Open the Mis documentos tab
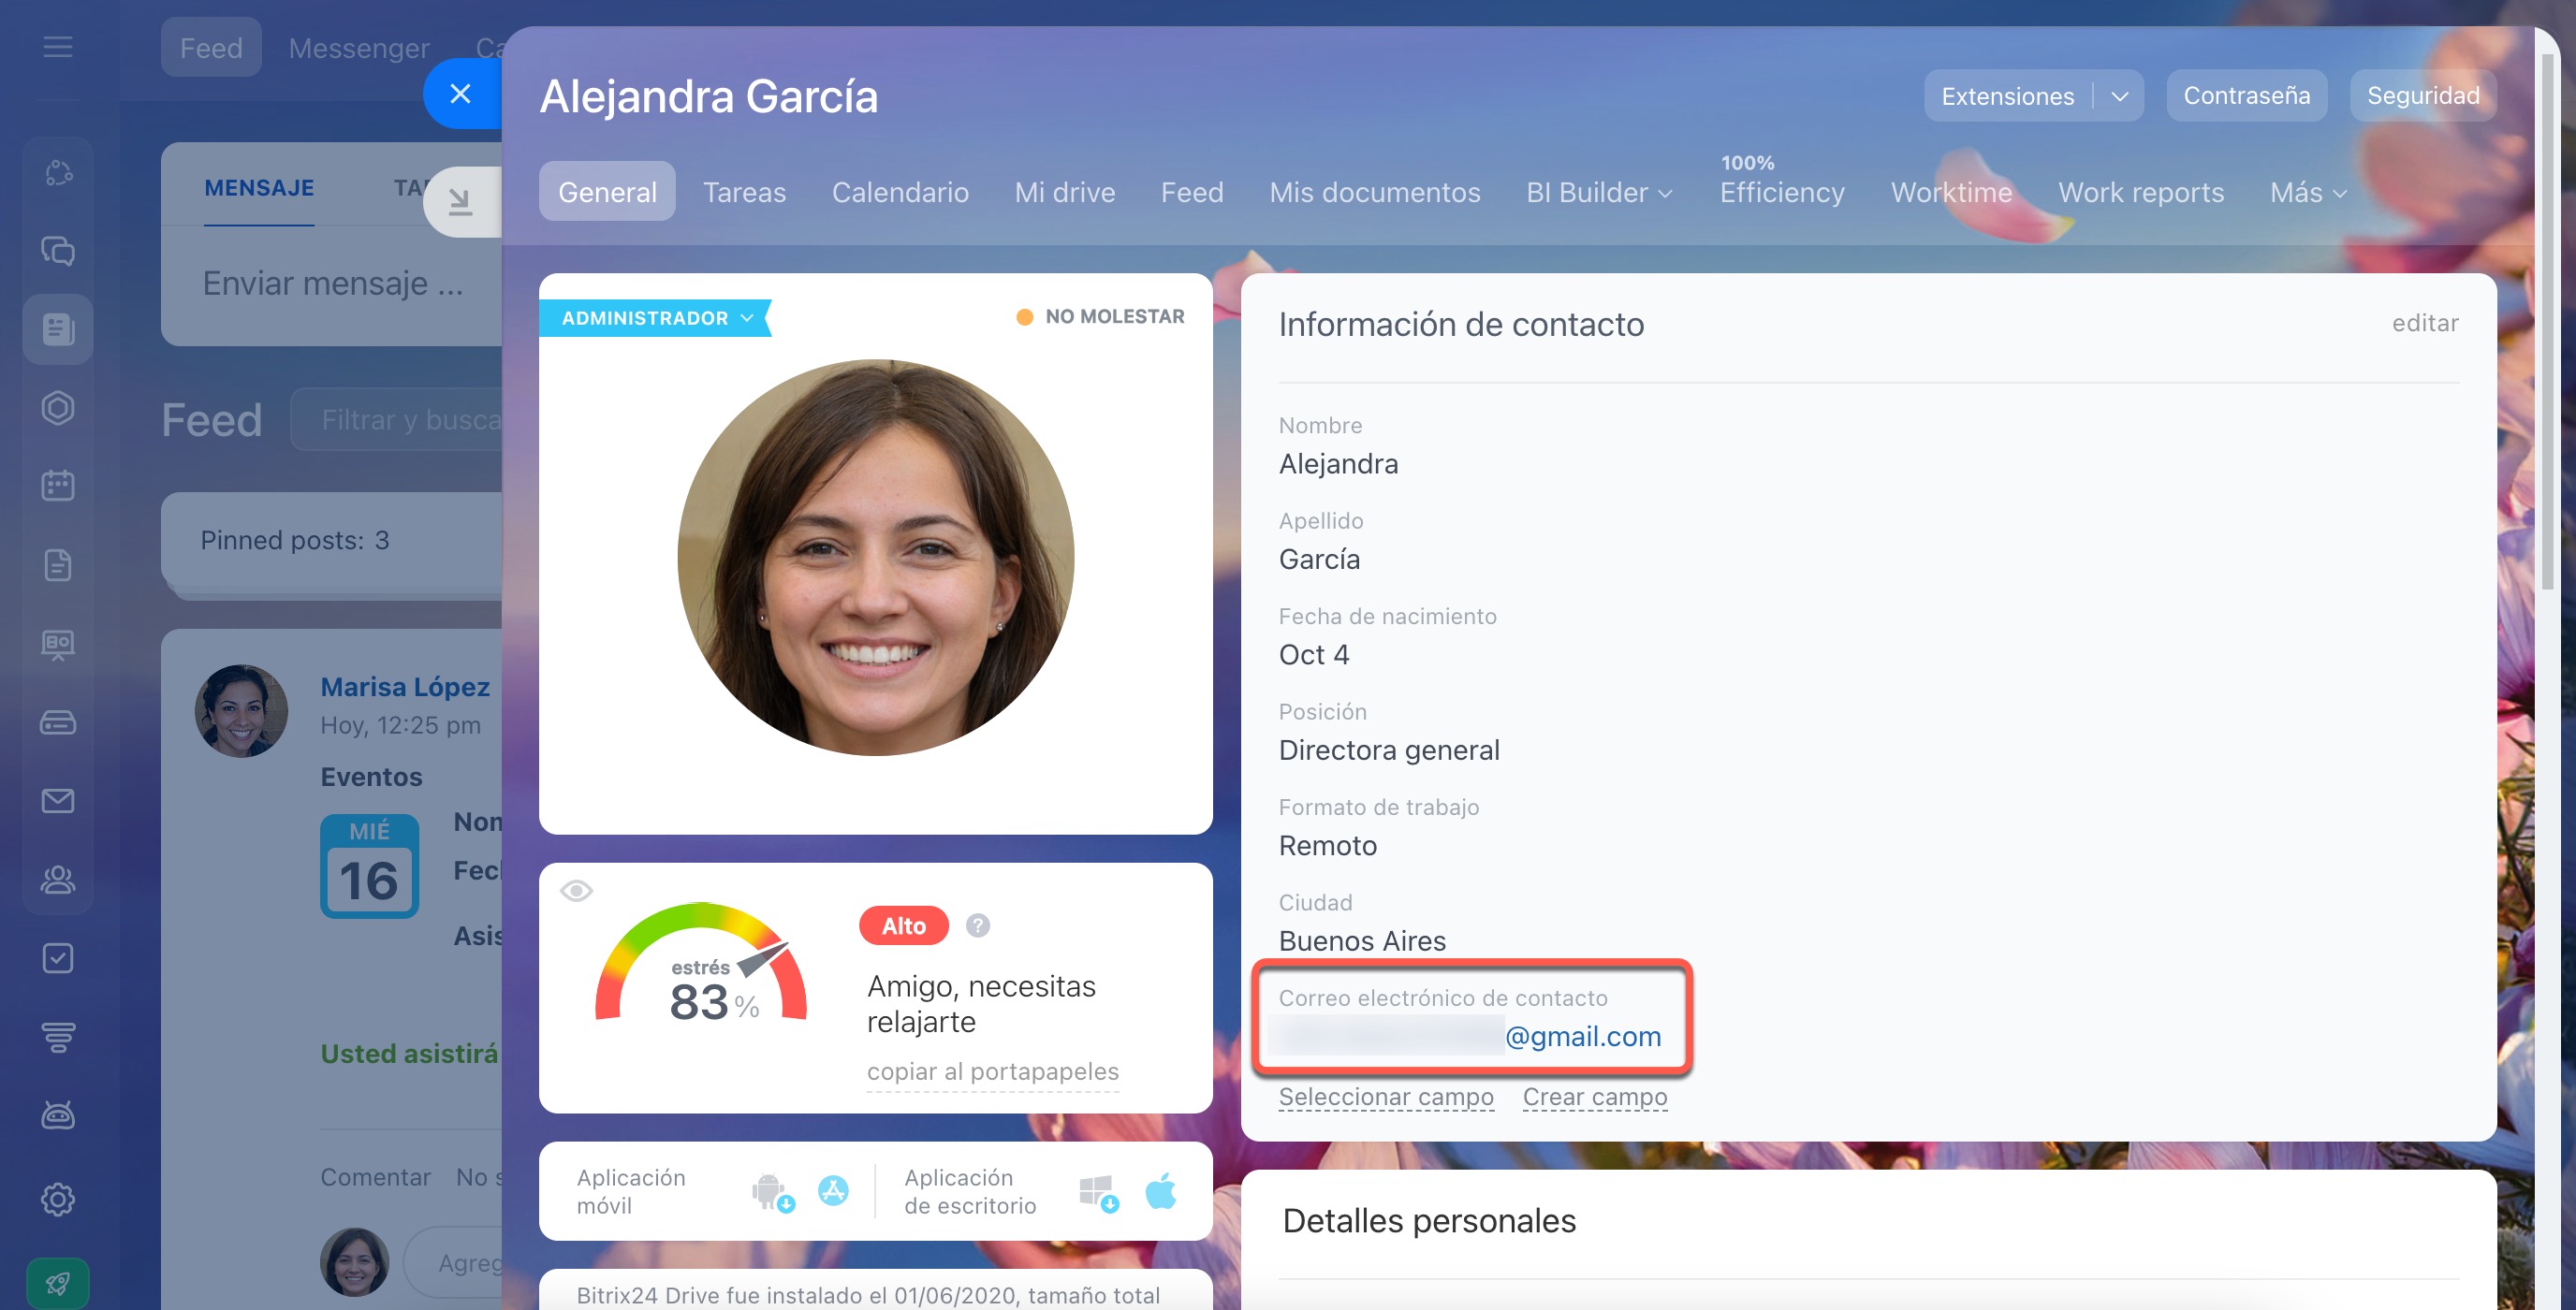2576x1310 pixels. (x=1375, y=192)
